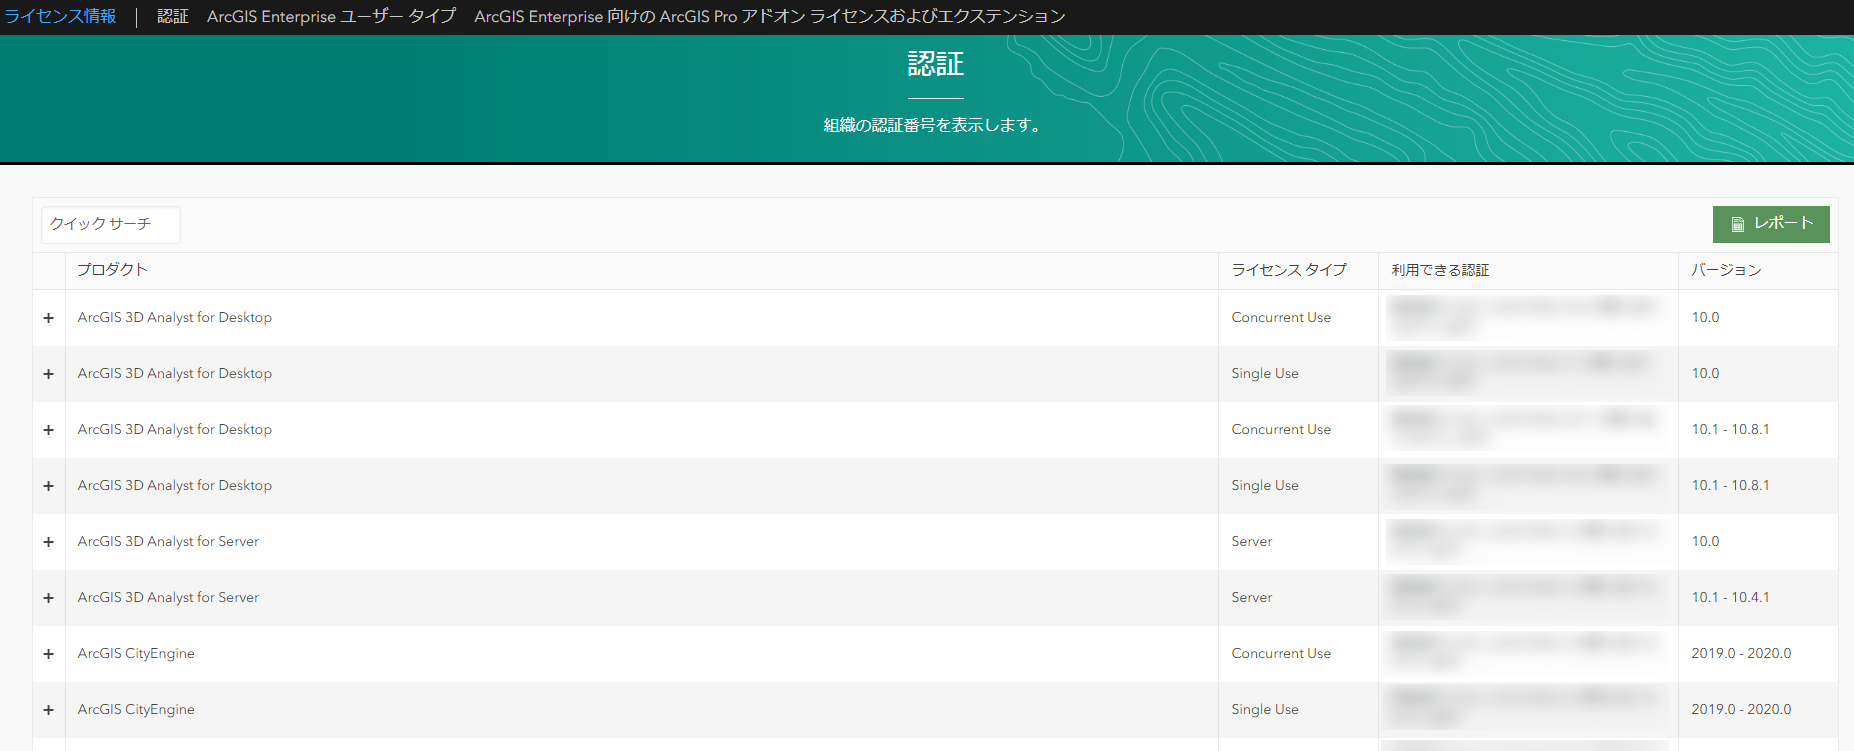Click version 2019.0 - 2020.0 in CityEngine Concurrent row
The width and height of the screenshot is (1854, 751).
point(1741,653)
